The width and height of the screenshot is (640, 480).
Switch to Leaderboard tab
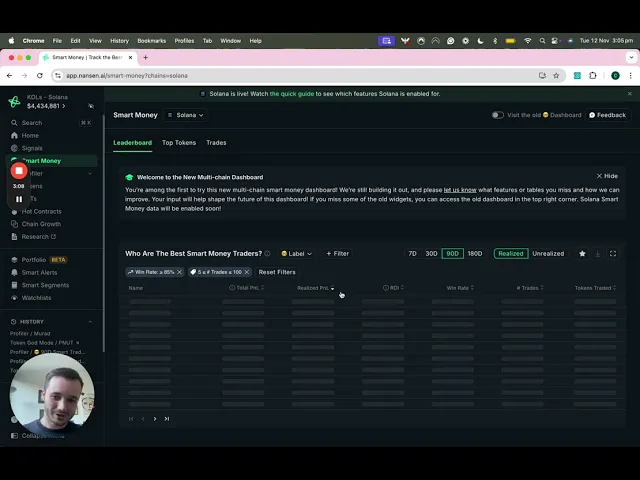point(132,143)
